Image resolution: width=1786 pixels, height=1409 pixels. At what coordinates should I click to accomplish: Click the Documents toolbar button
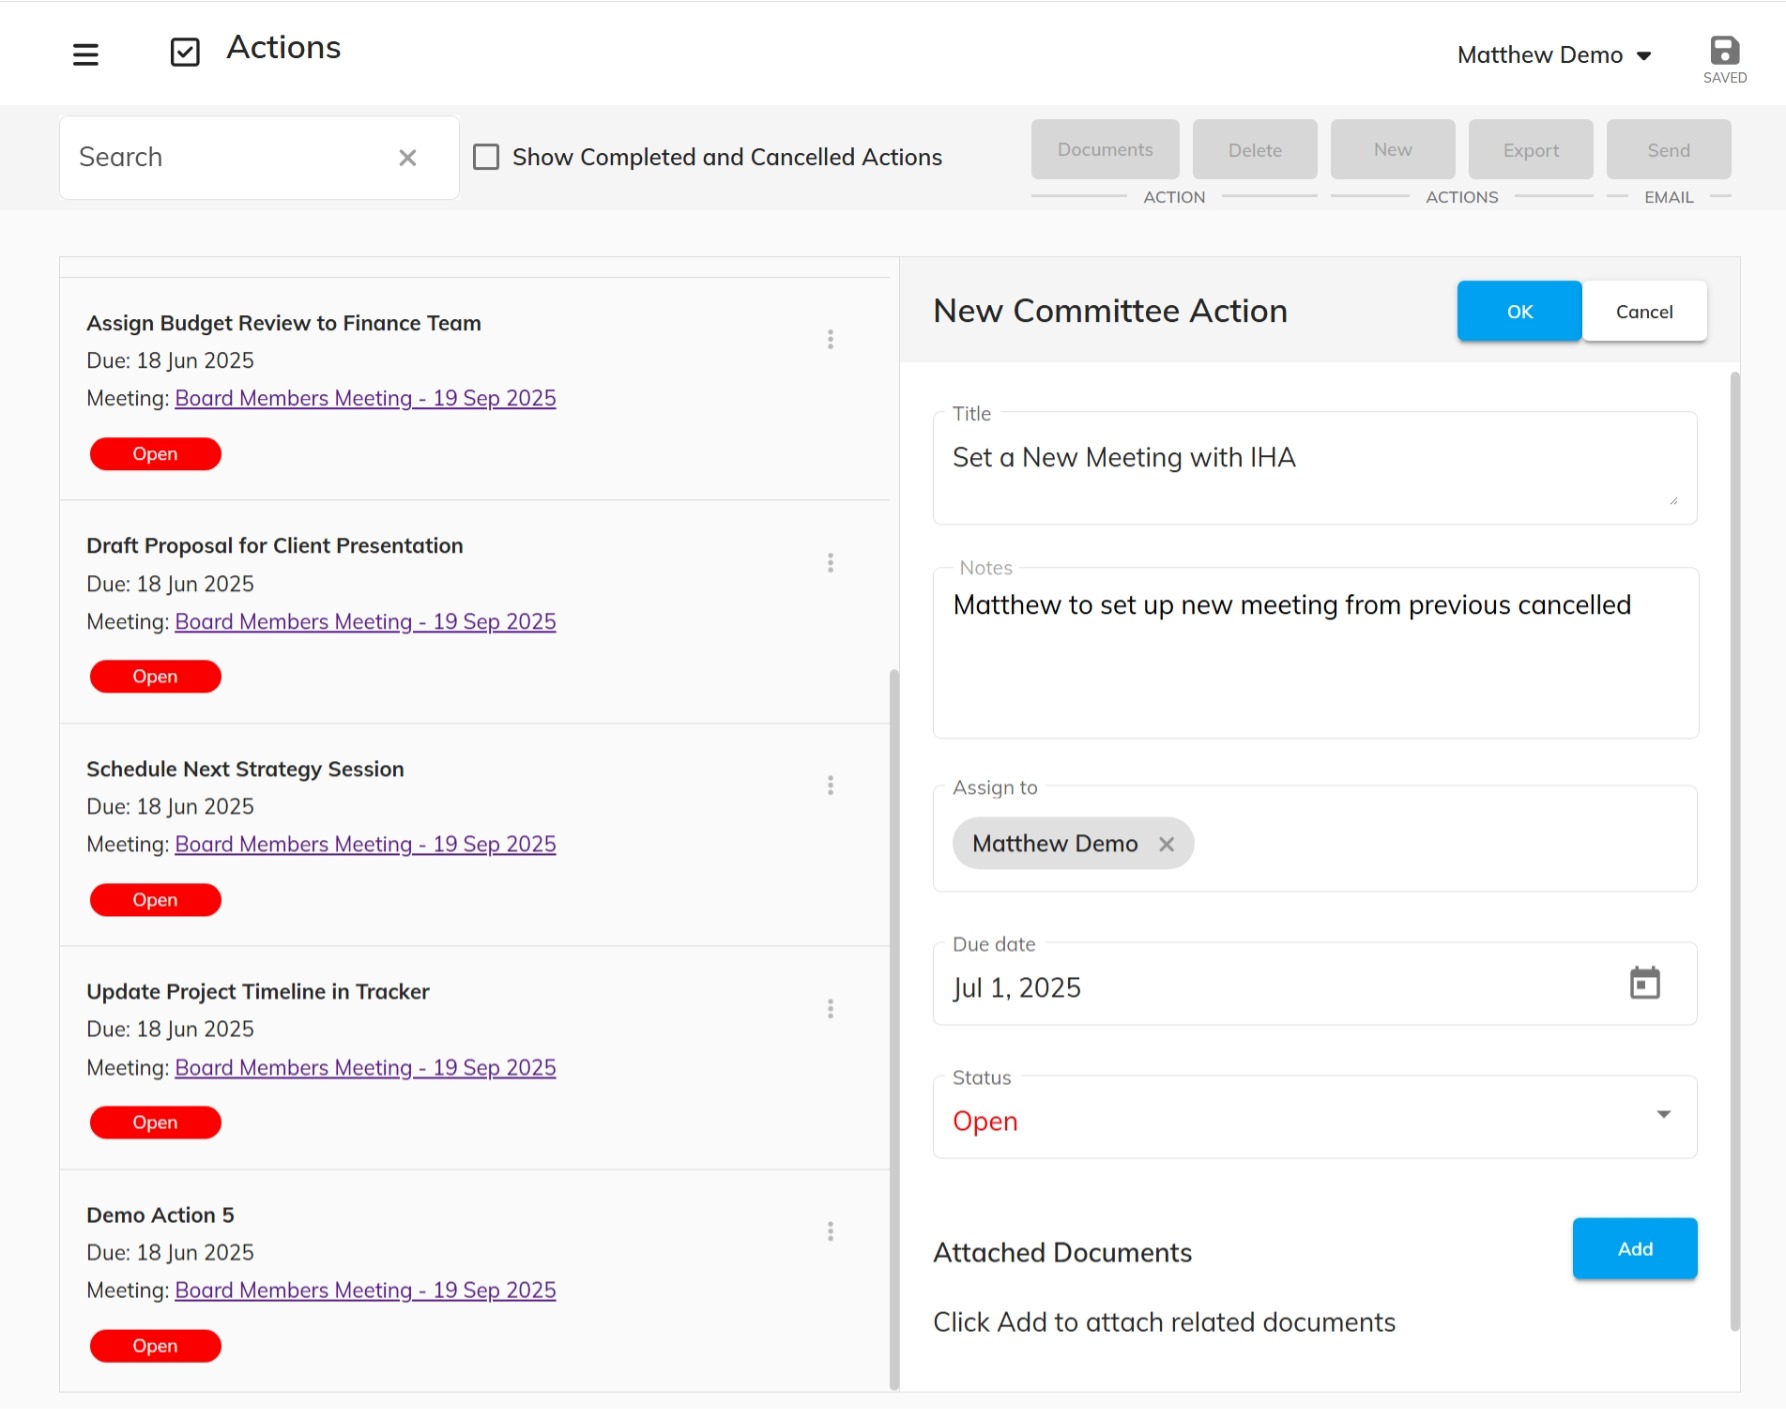[1104, 150]
